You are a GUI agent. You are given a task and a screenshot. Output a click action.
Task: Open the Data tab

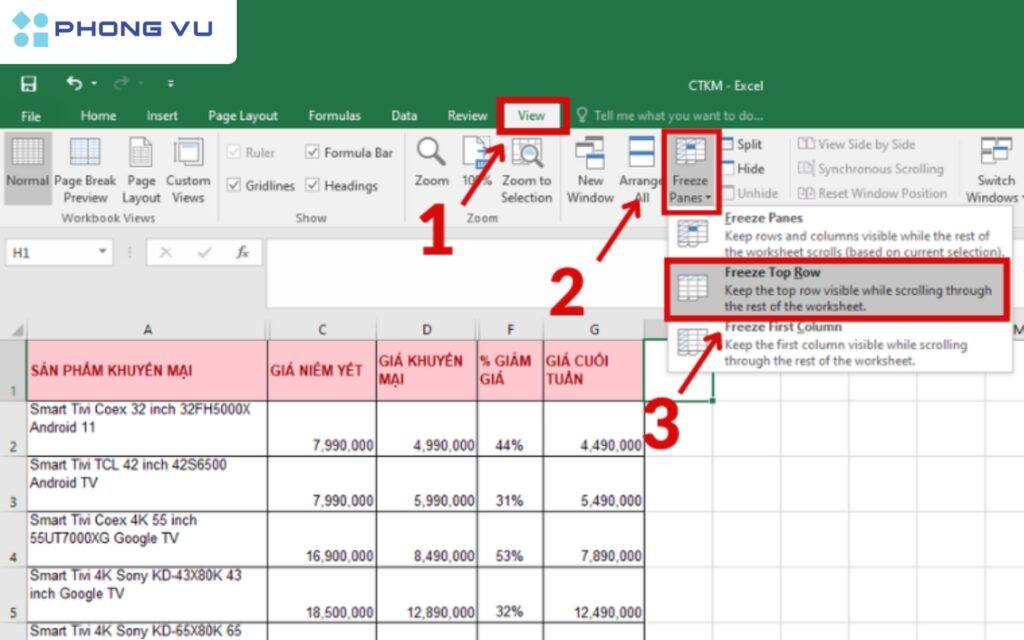[404, 116]
